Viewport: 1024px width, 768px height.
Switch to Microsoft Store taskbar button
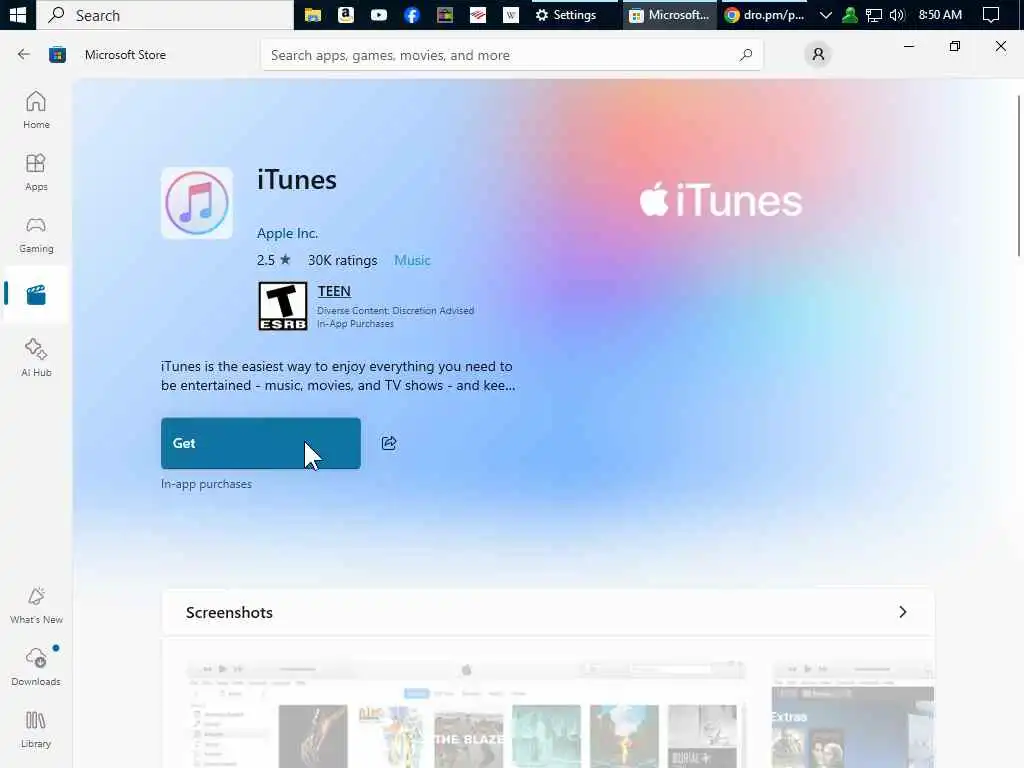pos(669,14)
